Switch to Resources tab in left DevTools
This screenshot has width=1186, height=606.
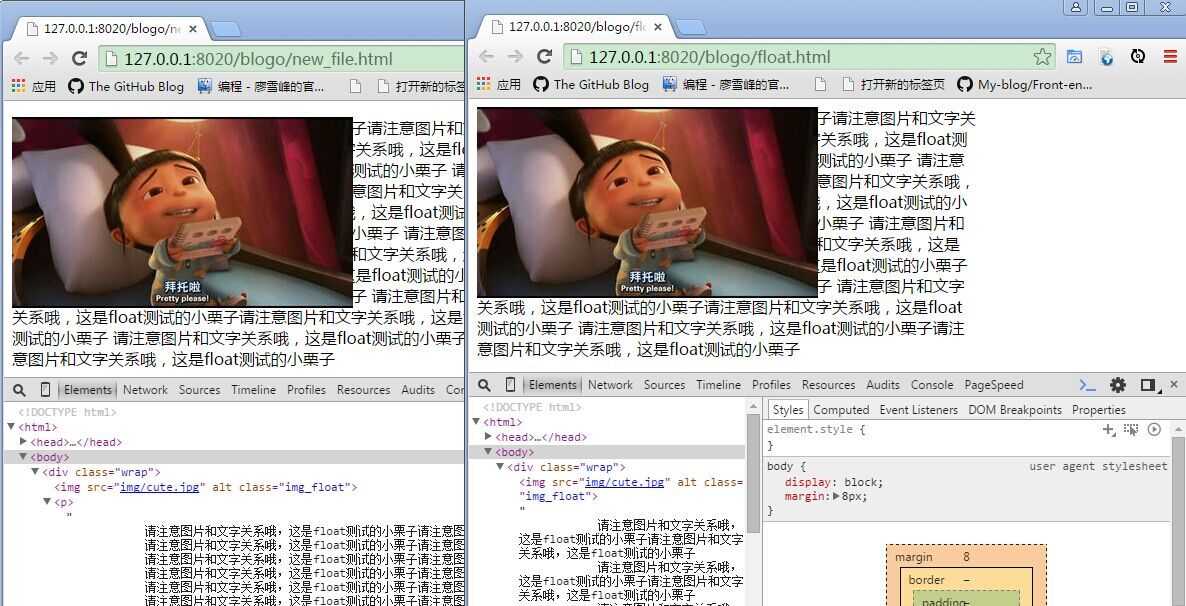pos(363,390)
